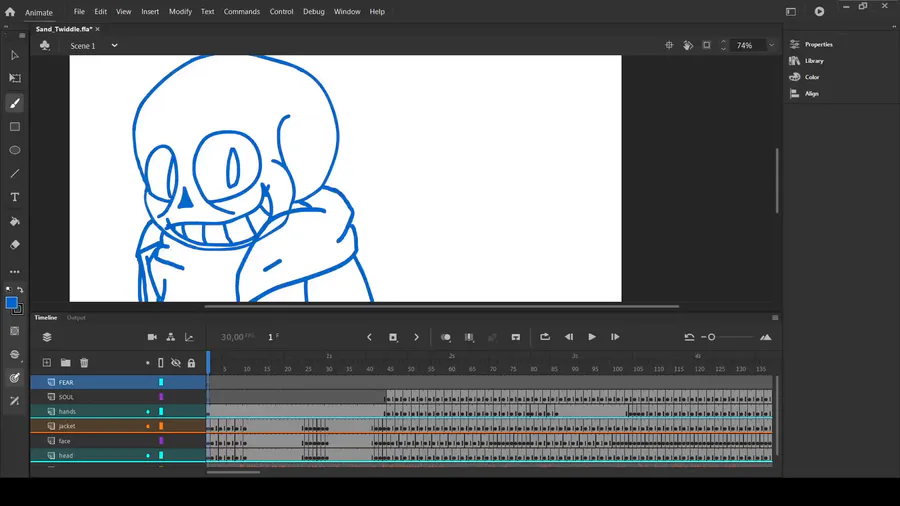
Task: Create a new layer
Action: click(x=47, y=363)
